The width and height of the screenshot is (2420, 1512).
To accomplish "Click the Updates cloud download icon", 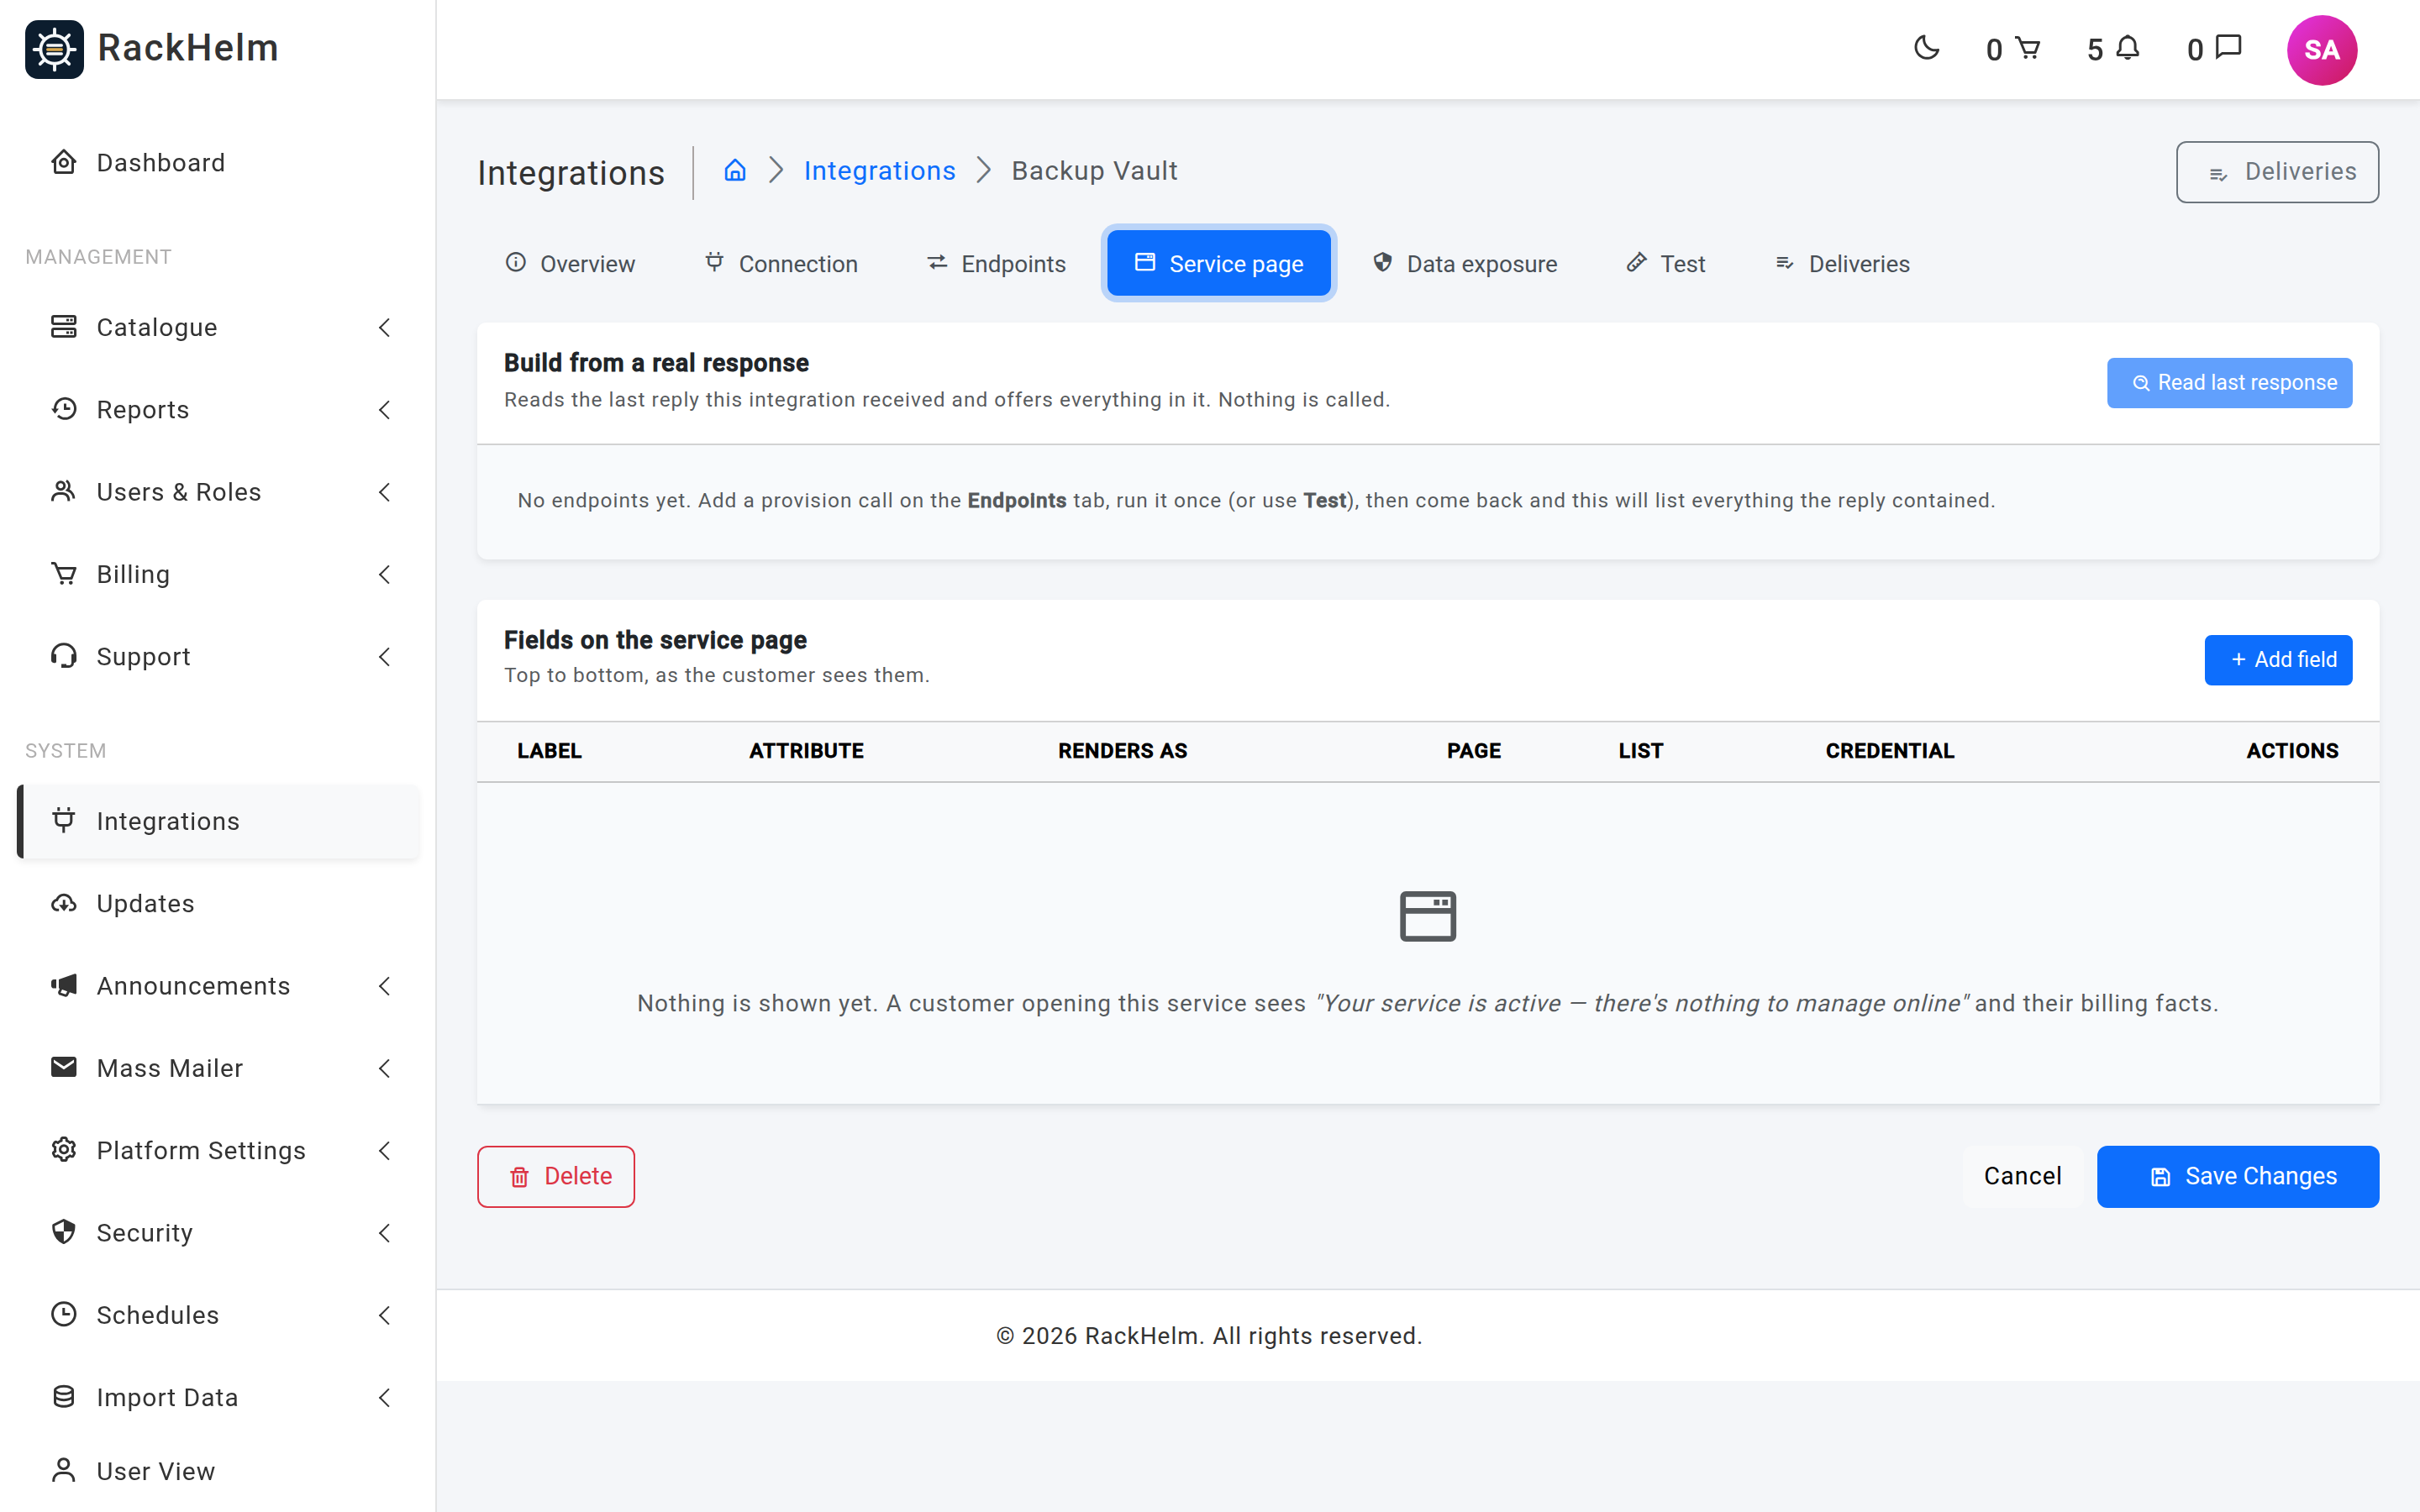I will click(x=64, y=903).
